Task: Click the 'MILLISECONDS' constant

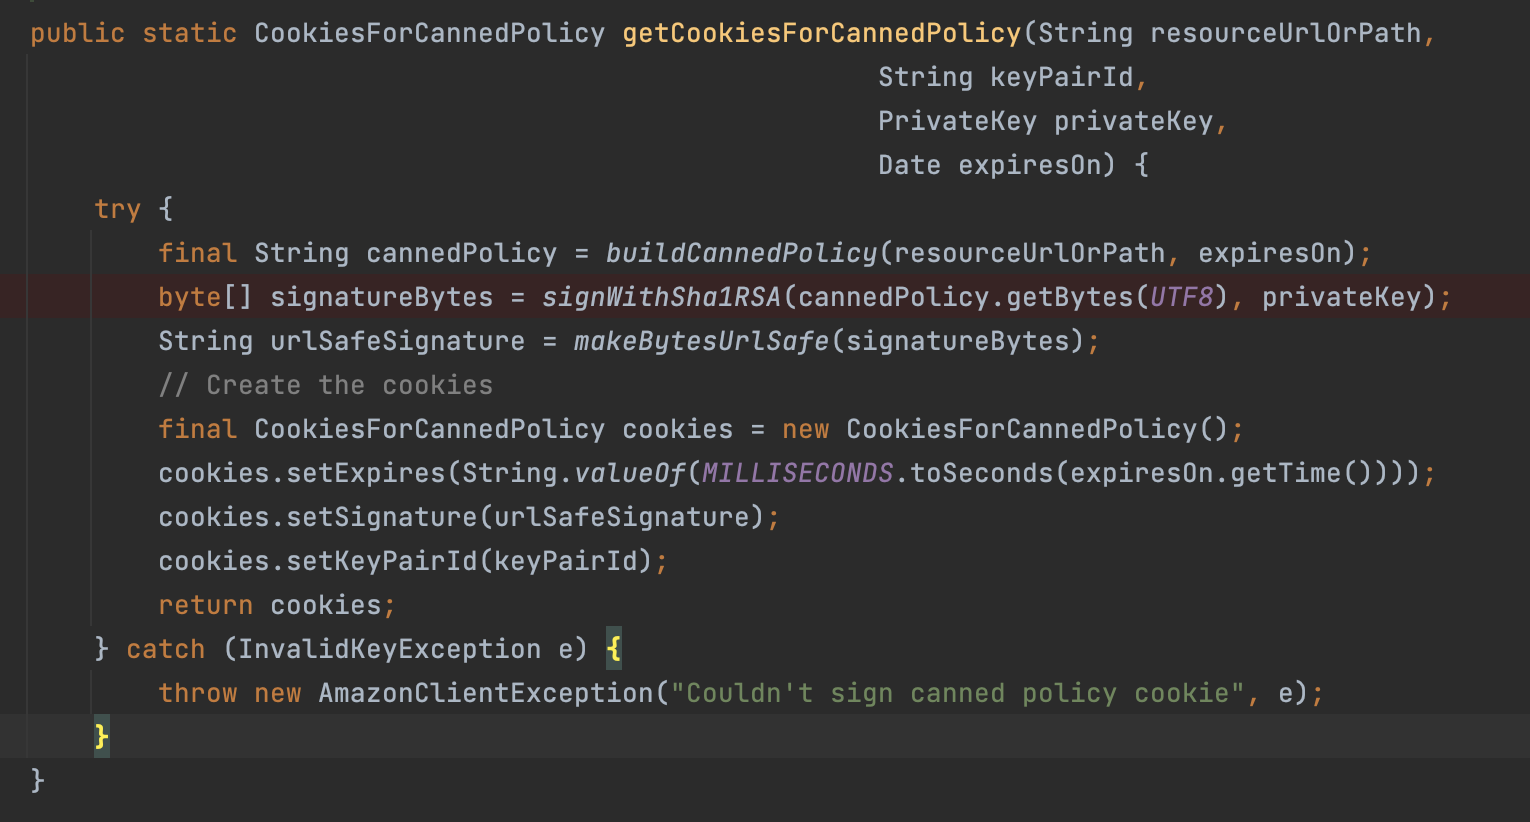Action: click(x=798, y=473)
